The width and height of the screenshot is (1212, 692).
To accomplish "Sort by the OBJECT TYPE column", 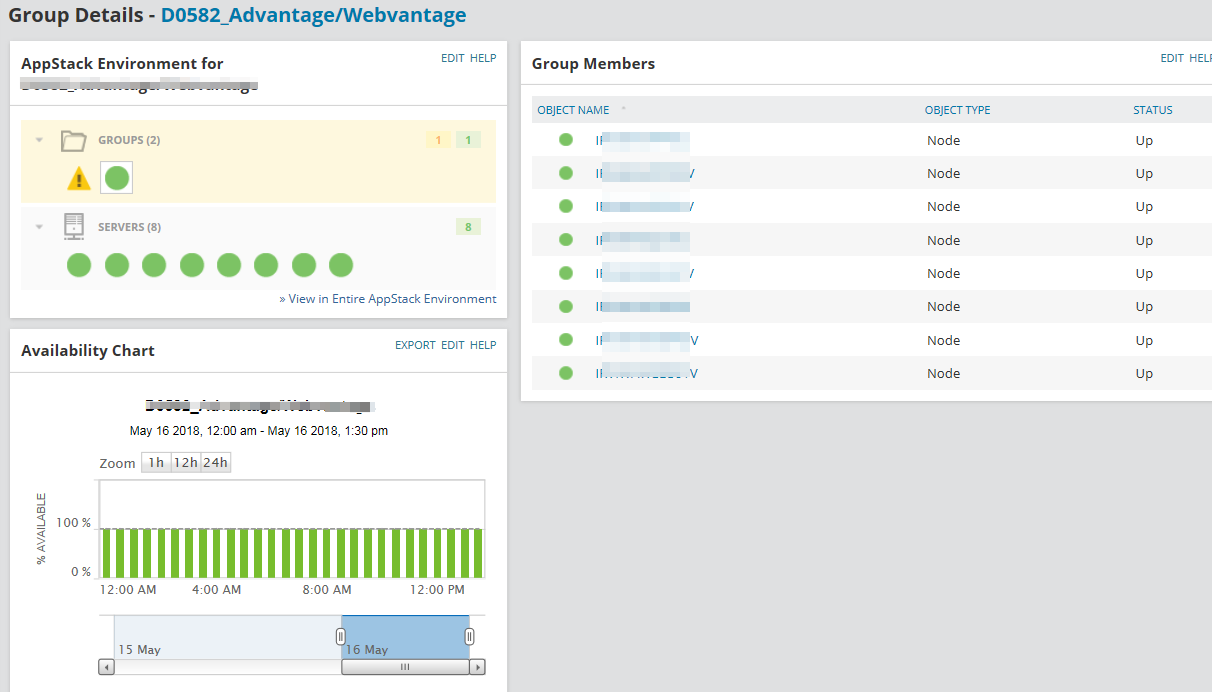I will pos(958,110).
